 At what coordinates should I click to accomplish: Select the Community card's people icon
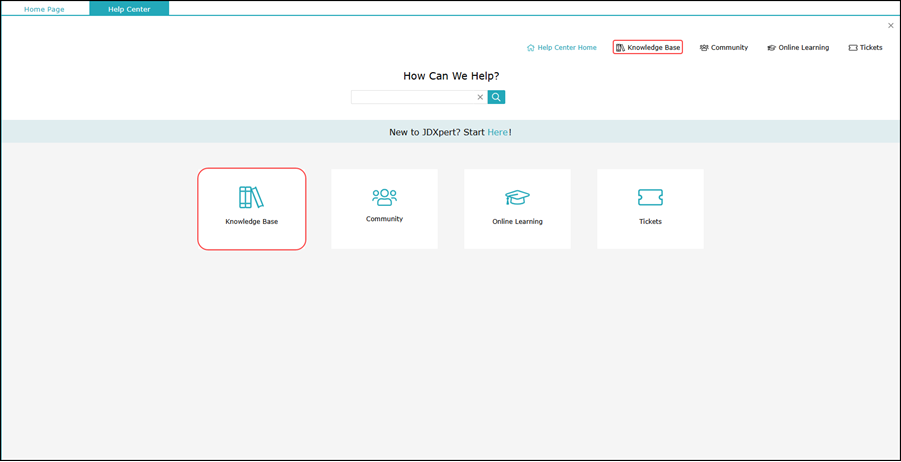coord(384,197)
